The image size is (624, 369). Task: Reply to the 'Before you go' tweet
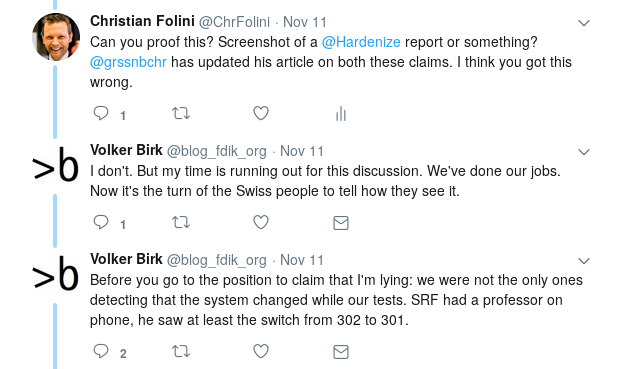(101, 351)
